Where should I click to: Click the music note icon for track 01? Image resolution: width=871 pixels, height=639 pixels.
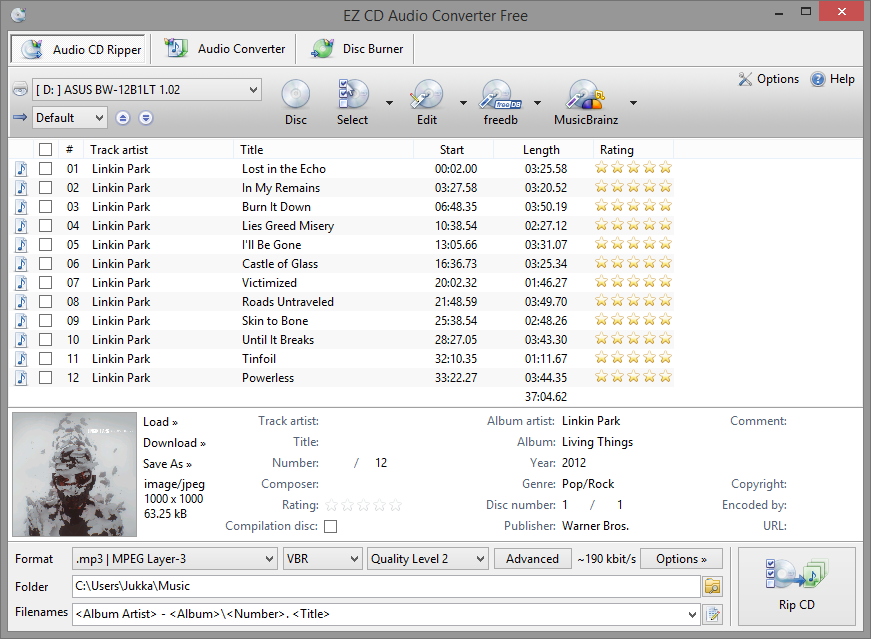21,168
